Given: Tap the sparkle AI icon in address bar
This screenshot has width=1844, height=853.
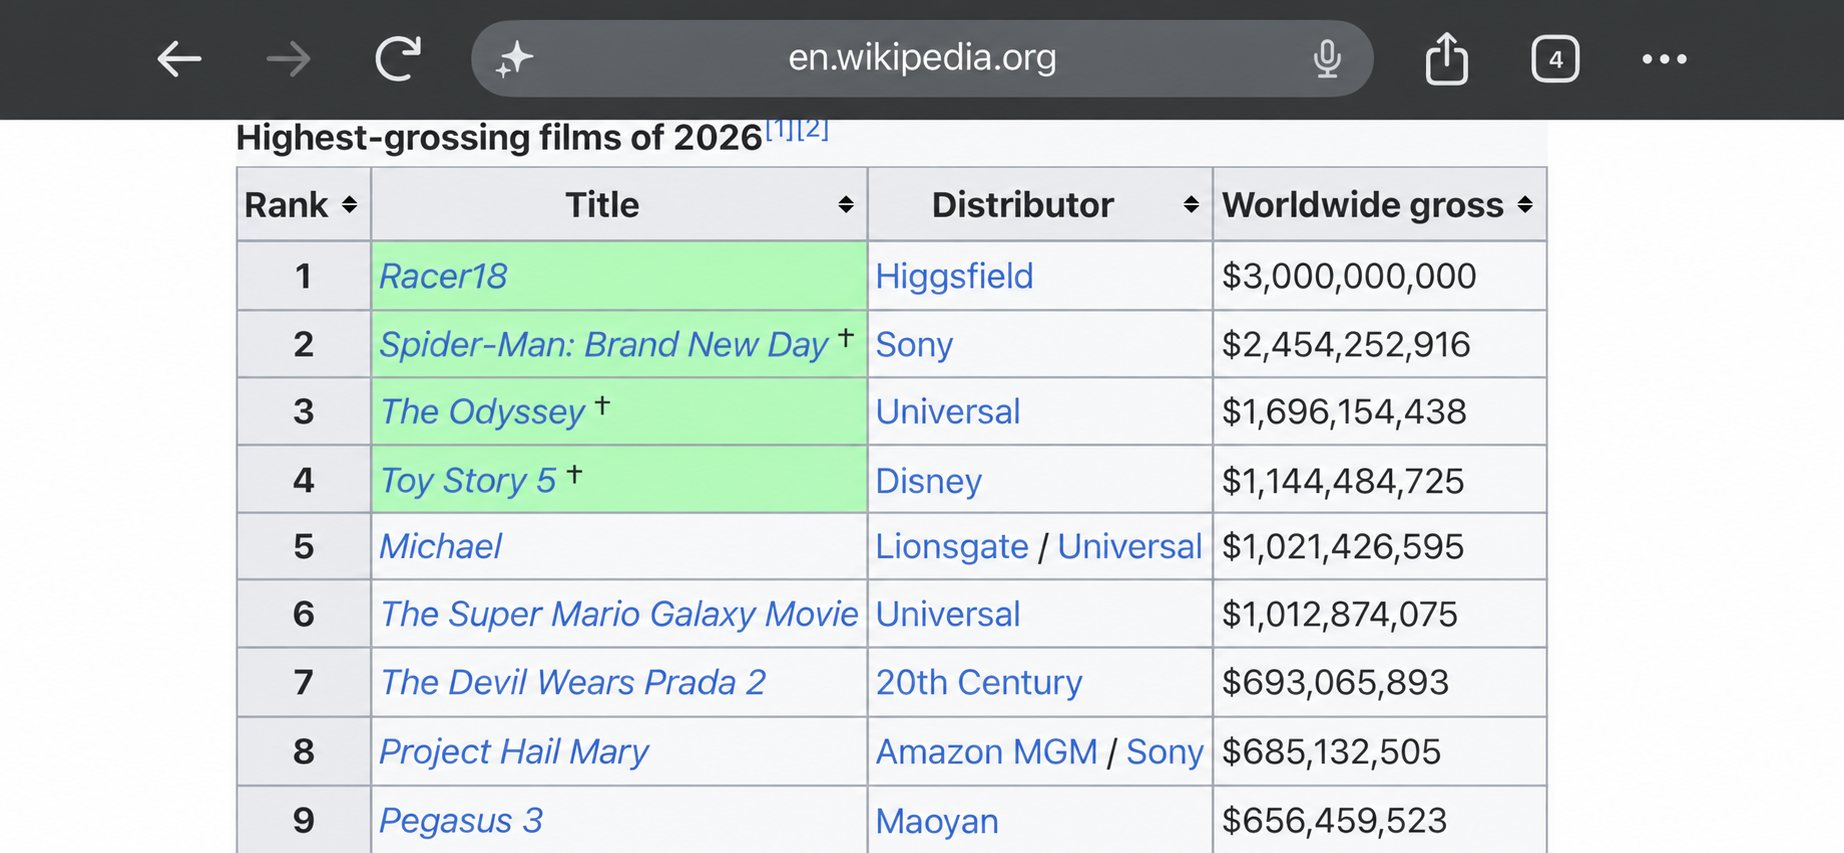Looking at the screenshot, I should [x=515, y=59].
